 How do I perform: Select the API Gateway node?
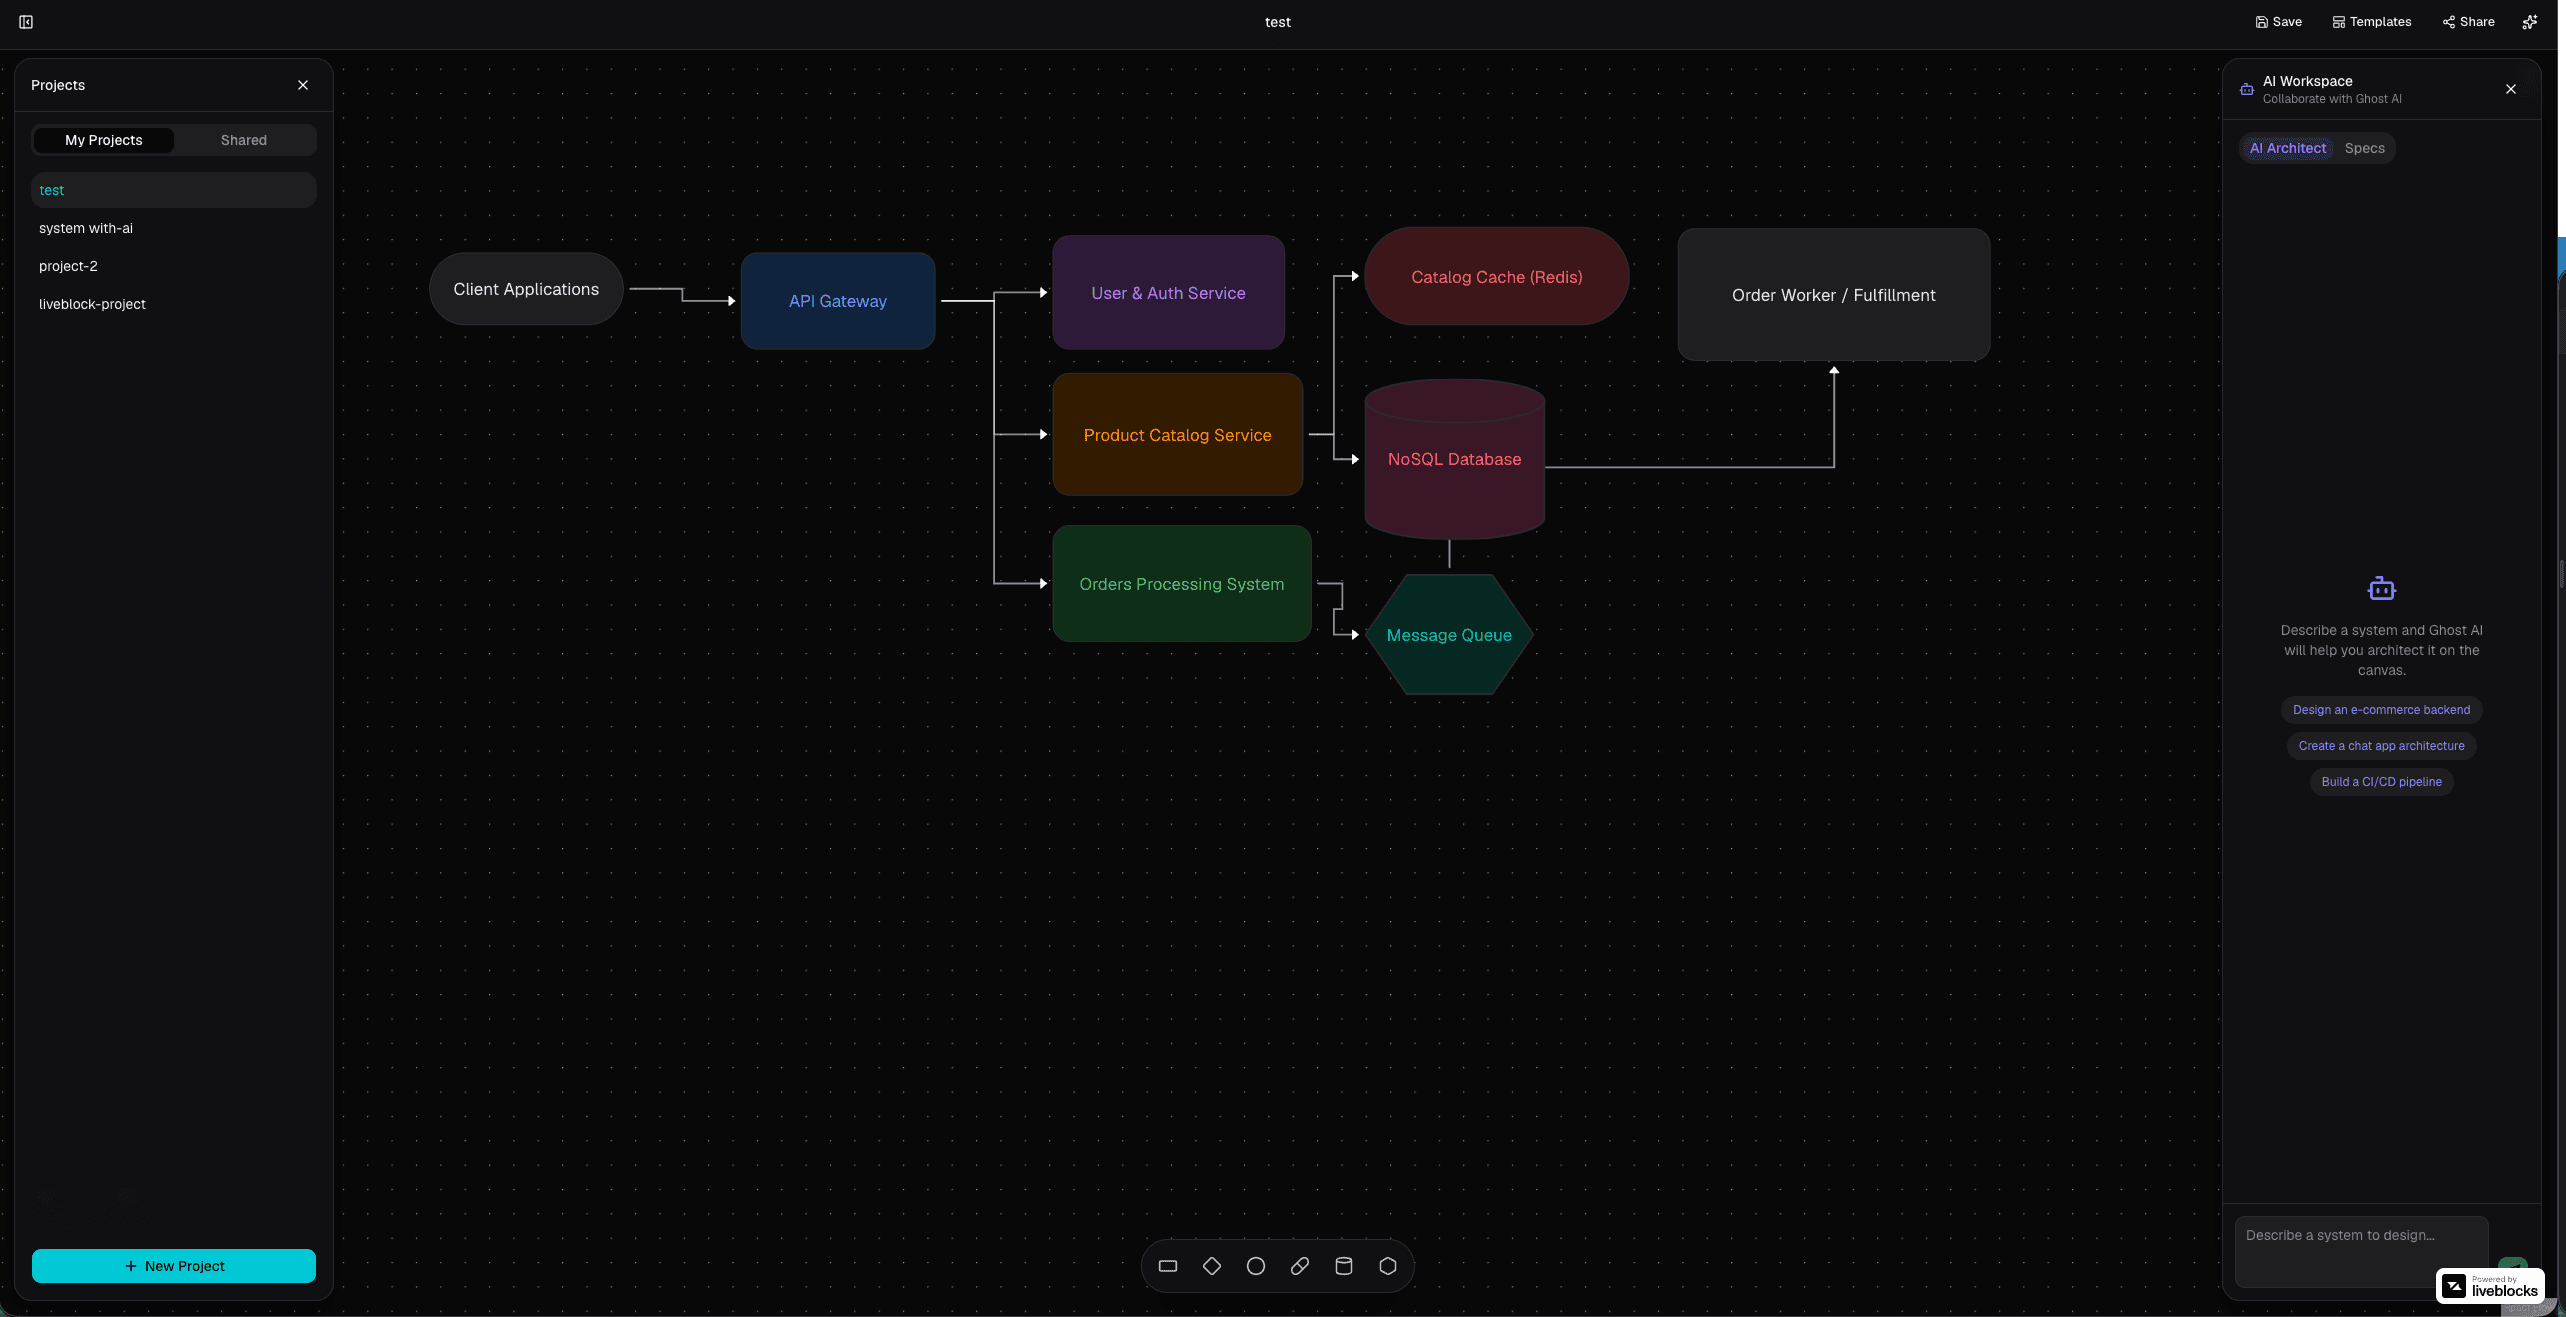838,301
